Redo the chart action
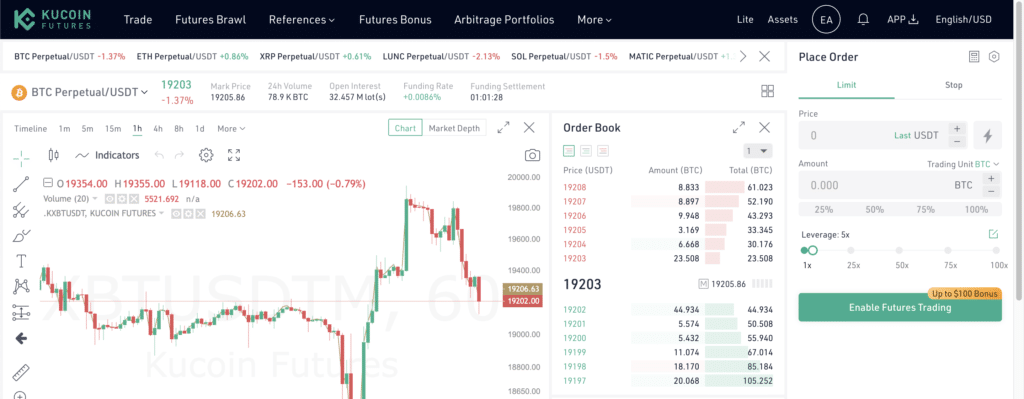This screenshot has width=1024, height=399. pyautogui.click(x=179, y=155)
